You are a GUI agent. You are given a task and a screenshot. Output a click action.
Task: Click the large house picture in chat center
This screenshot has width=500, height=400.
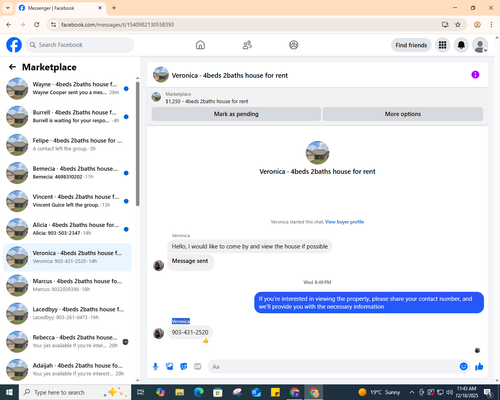[x=317, y=152]
